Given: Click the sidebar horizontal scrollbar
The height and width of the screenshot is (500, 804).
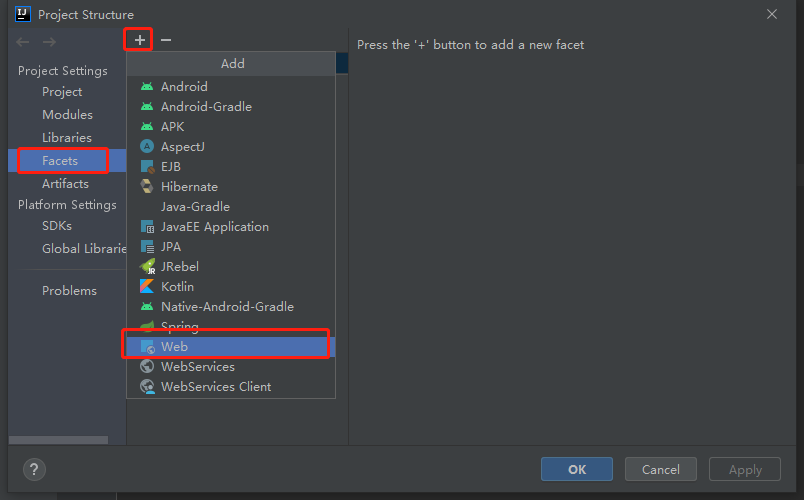Looking at the screenshot, I should [58, 440].
